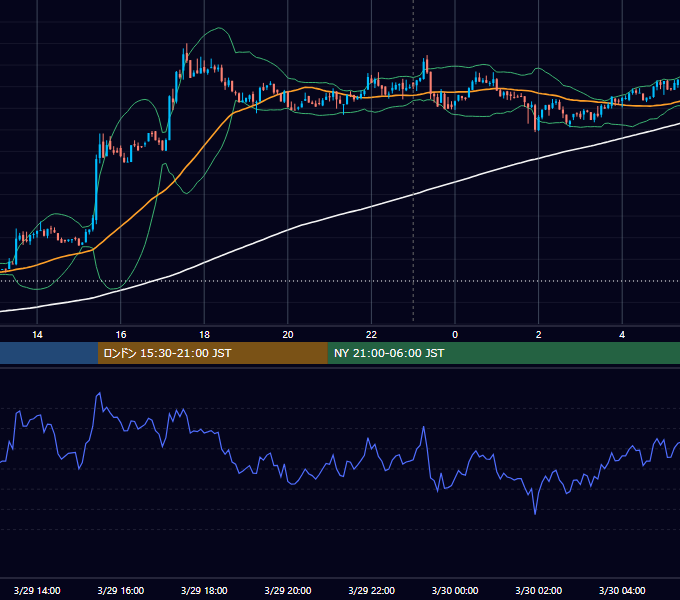Select the NY 21:00-06:00 JST session bar
This screenshot has width=680, height=600.
tap(503, 353)
